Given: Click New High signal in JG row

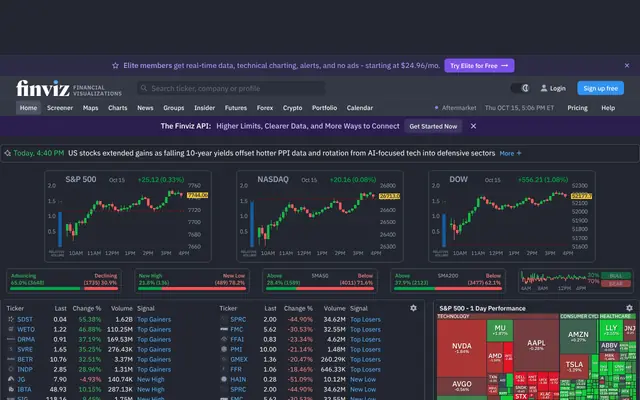Looking at the screenshot, I should click(x=151, y=379).
